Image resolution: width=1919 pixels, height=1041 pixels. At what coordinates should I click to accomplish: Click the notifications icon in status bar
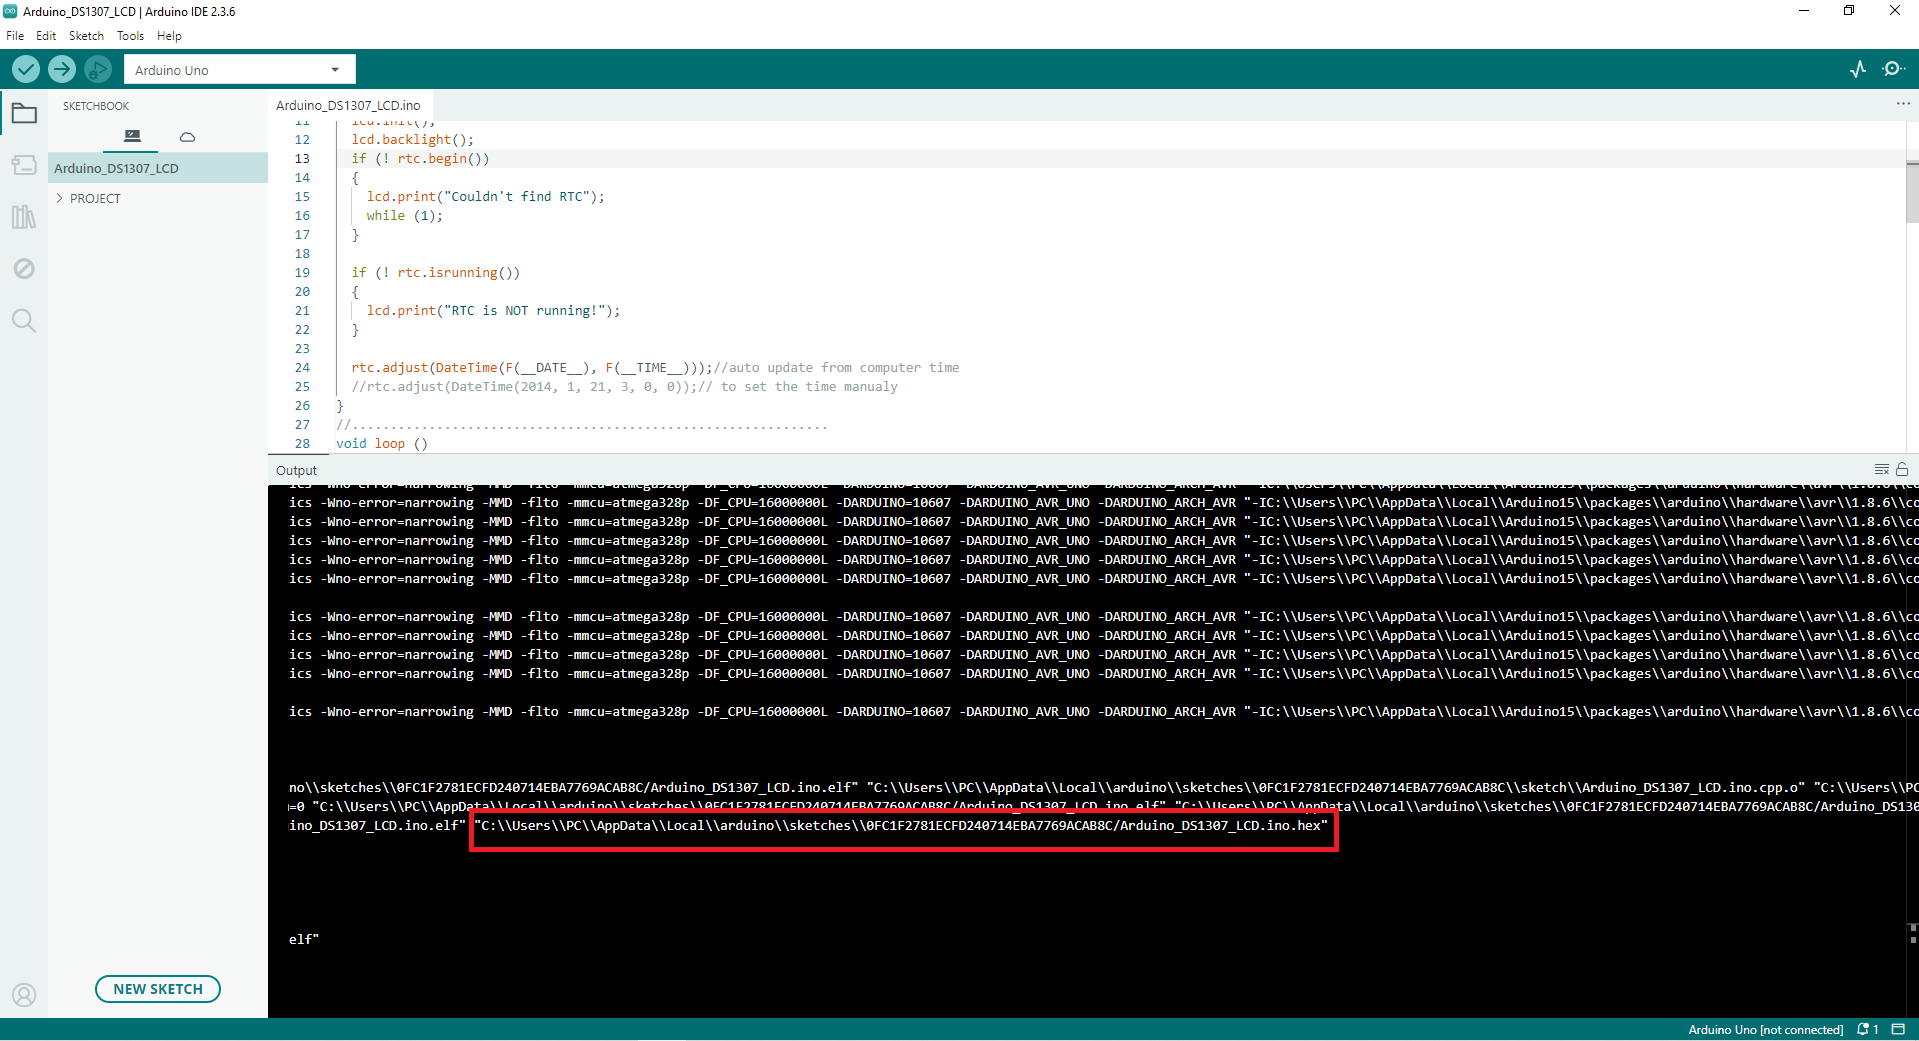click(1867, 1029)
